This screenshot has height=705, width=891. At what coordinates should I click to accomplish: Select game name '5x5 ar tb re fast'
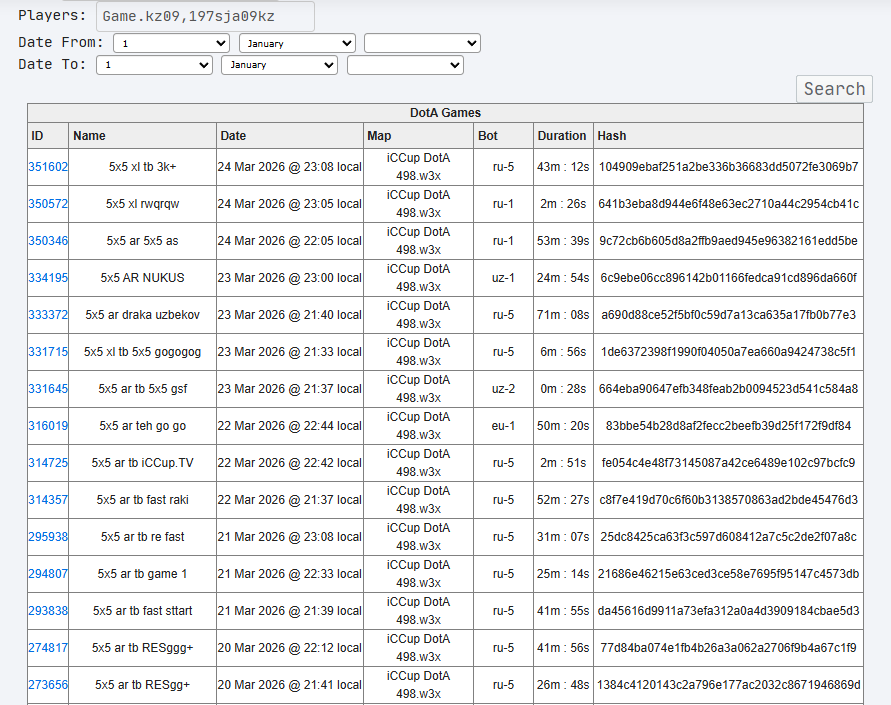pos(143,537)
